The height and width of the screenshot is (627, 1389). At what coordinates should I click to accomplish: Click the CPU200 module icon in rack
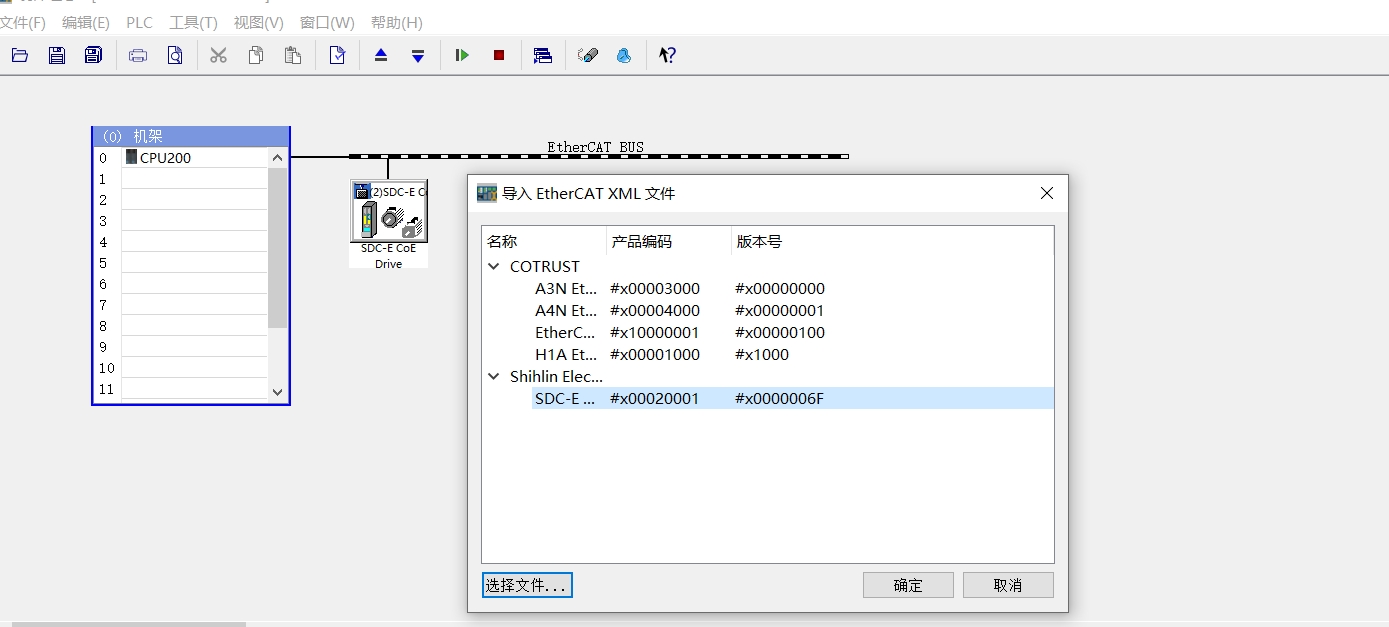[x=132, y=157]
